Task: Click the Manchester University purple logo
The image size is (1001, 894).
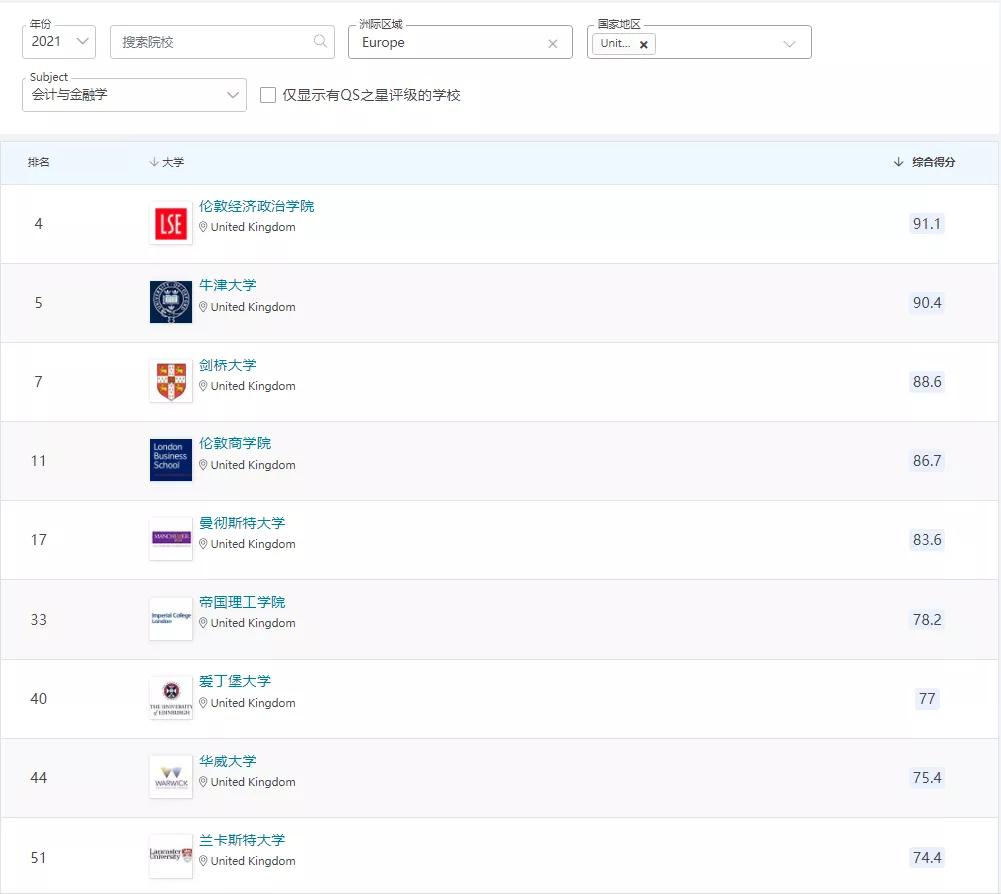Action: [x=170, y=539]
